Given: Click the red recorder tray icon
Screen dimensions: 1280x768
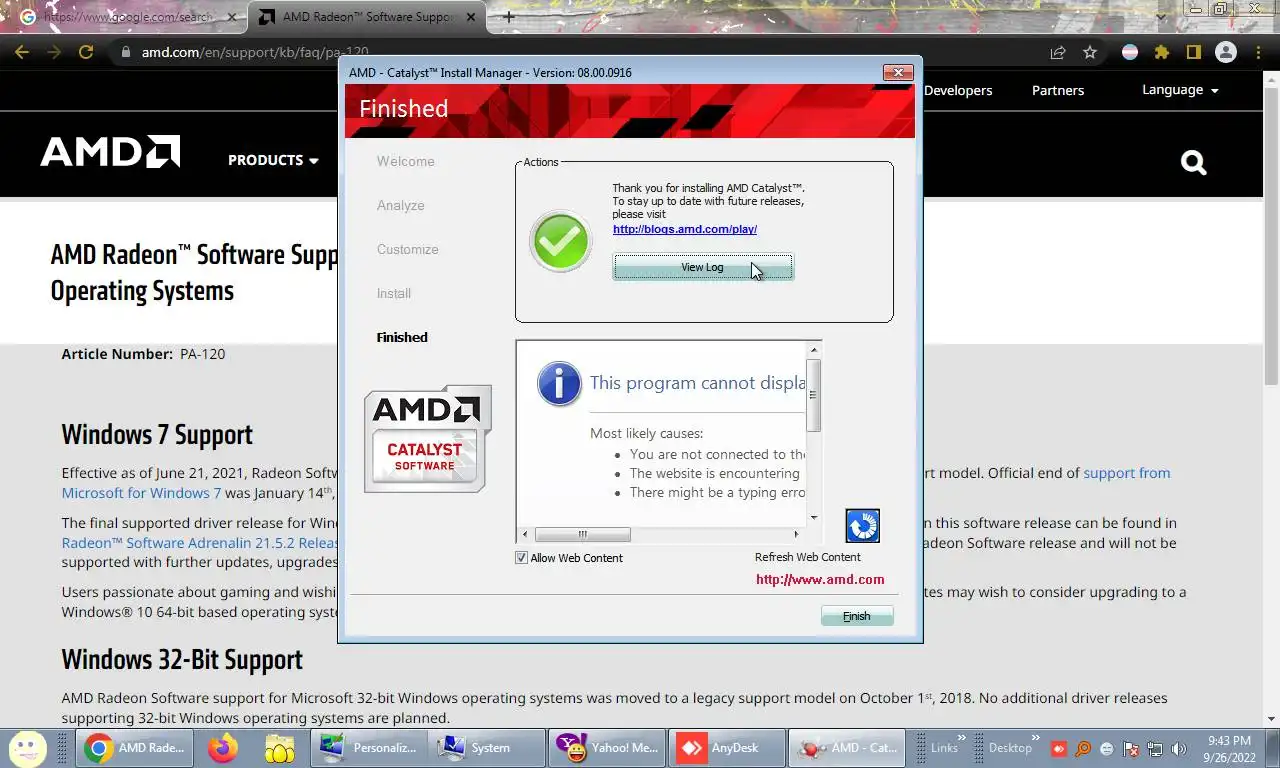Looking at the screenshot, I should point(1058,748).
